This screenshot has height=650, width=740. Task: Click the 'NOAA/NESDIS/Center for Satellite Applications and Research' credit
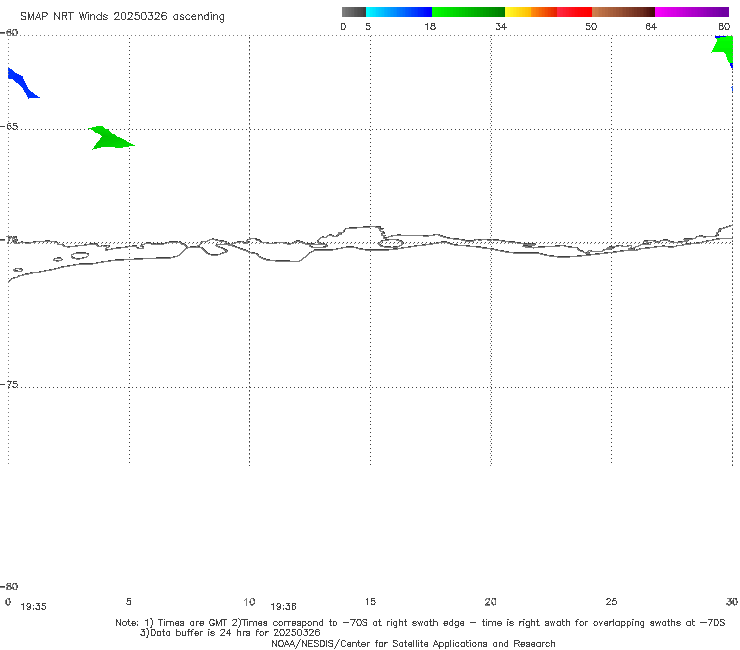(413, 644)
